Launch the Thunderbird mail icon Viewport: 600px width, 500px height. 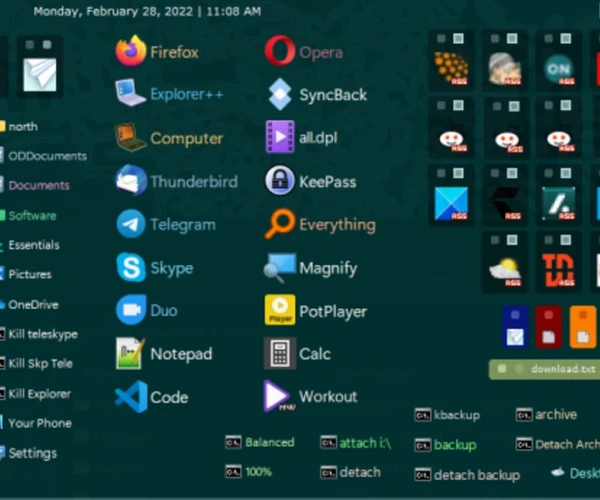[131, 180]
